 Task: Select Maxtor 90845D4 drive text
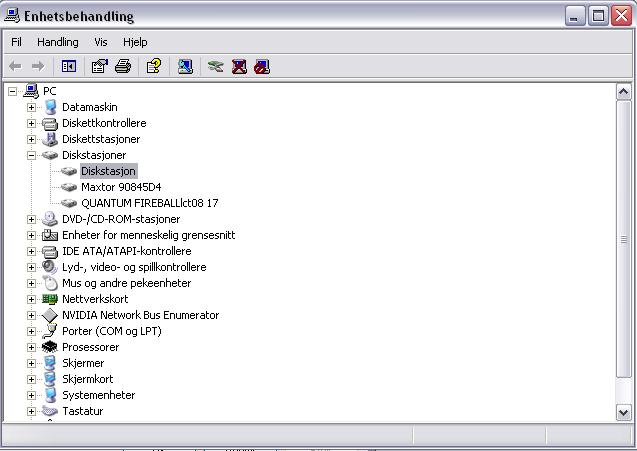pos(121,187)
